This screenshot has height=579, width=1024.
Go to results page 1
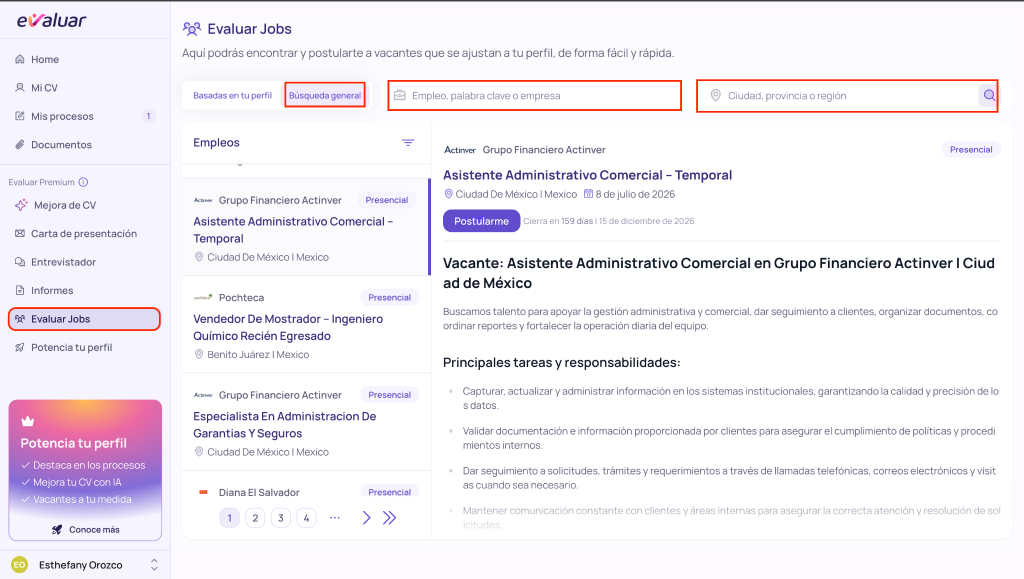(229, 518)
